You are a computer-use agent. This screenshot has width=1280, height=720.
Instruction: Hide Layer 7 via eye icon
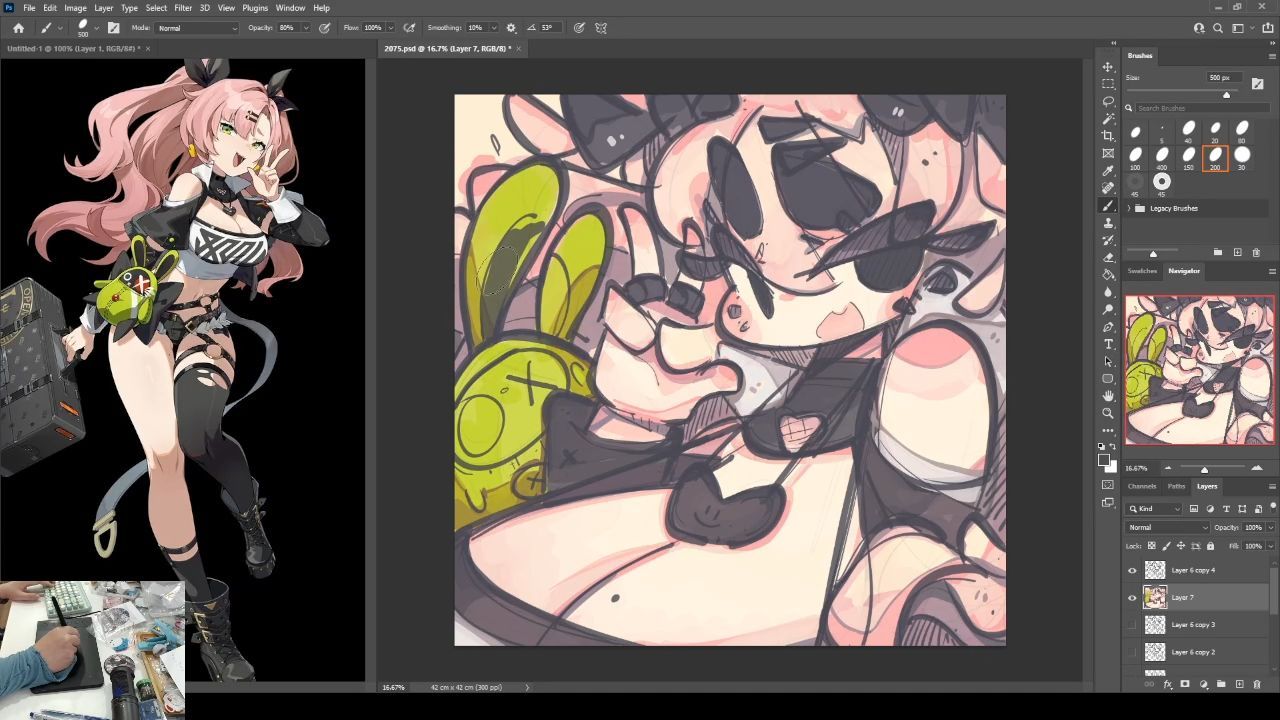pyautogui.click(x=1132, y=597)
